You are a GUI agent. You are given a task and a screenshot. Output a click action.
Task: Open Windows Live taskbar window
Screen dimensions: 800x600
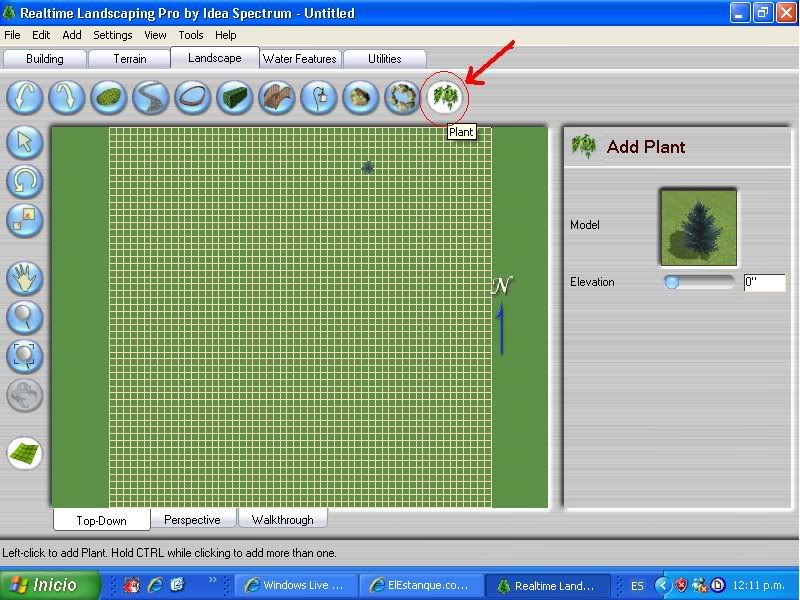295,585
